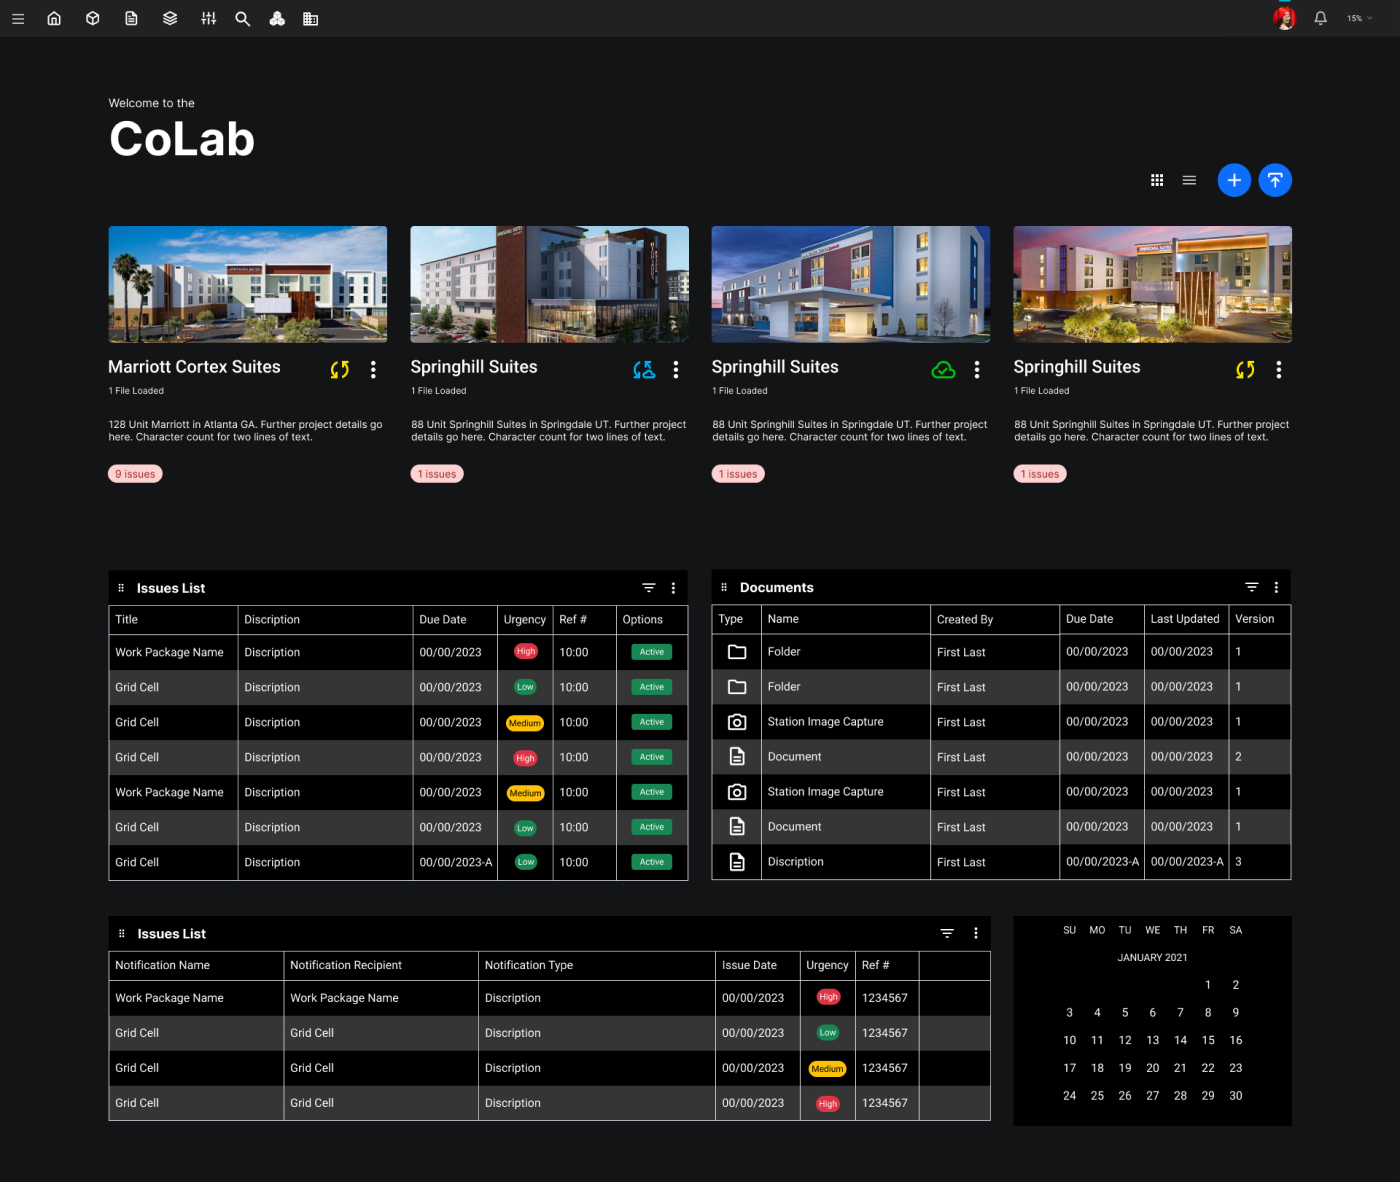Image resolution: width=1400 pixels, height=1182 pixels.
Task: Open Marriott Cortex Suites three-dot menu
Action: pos(373,370)
